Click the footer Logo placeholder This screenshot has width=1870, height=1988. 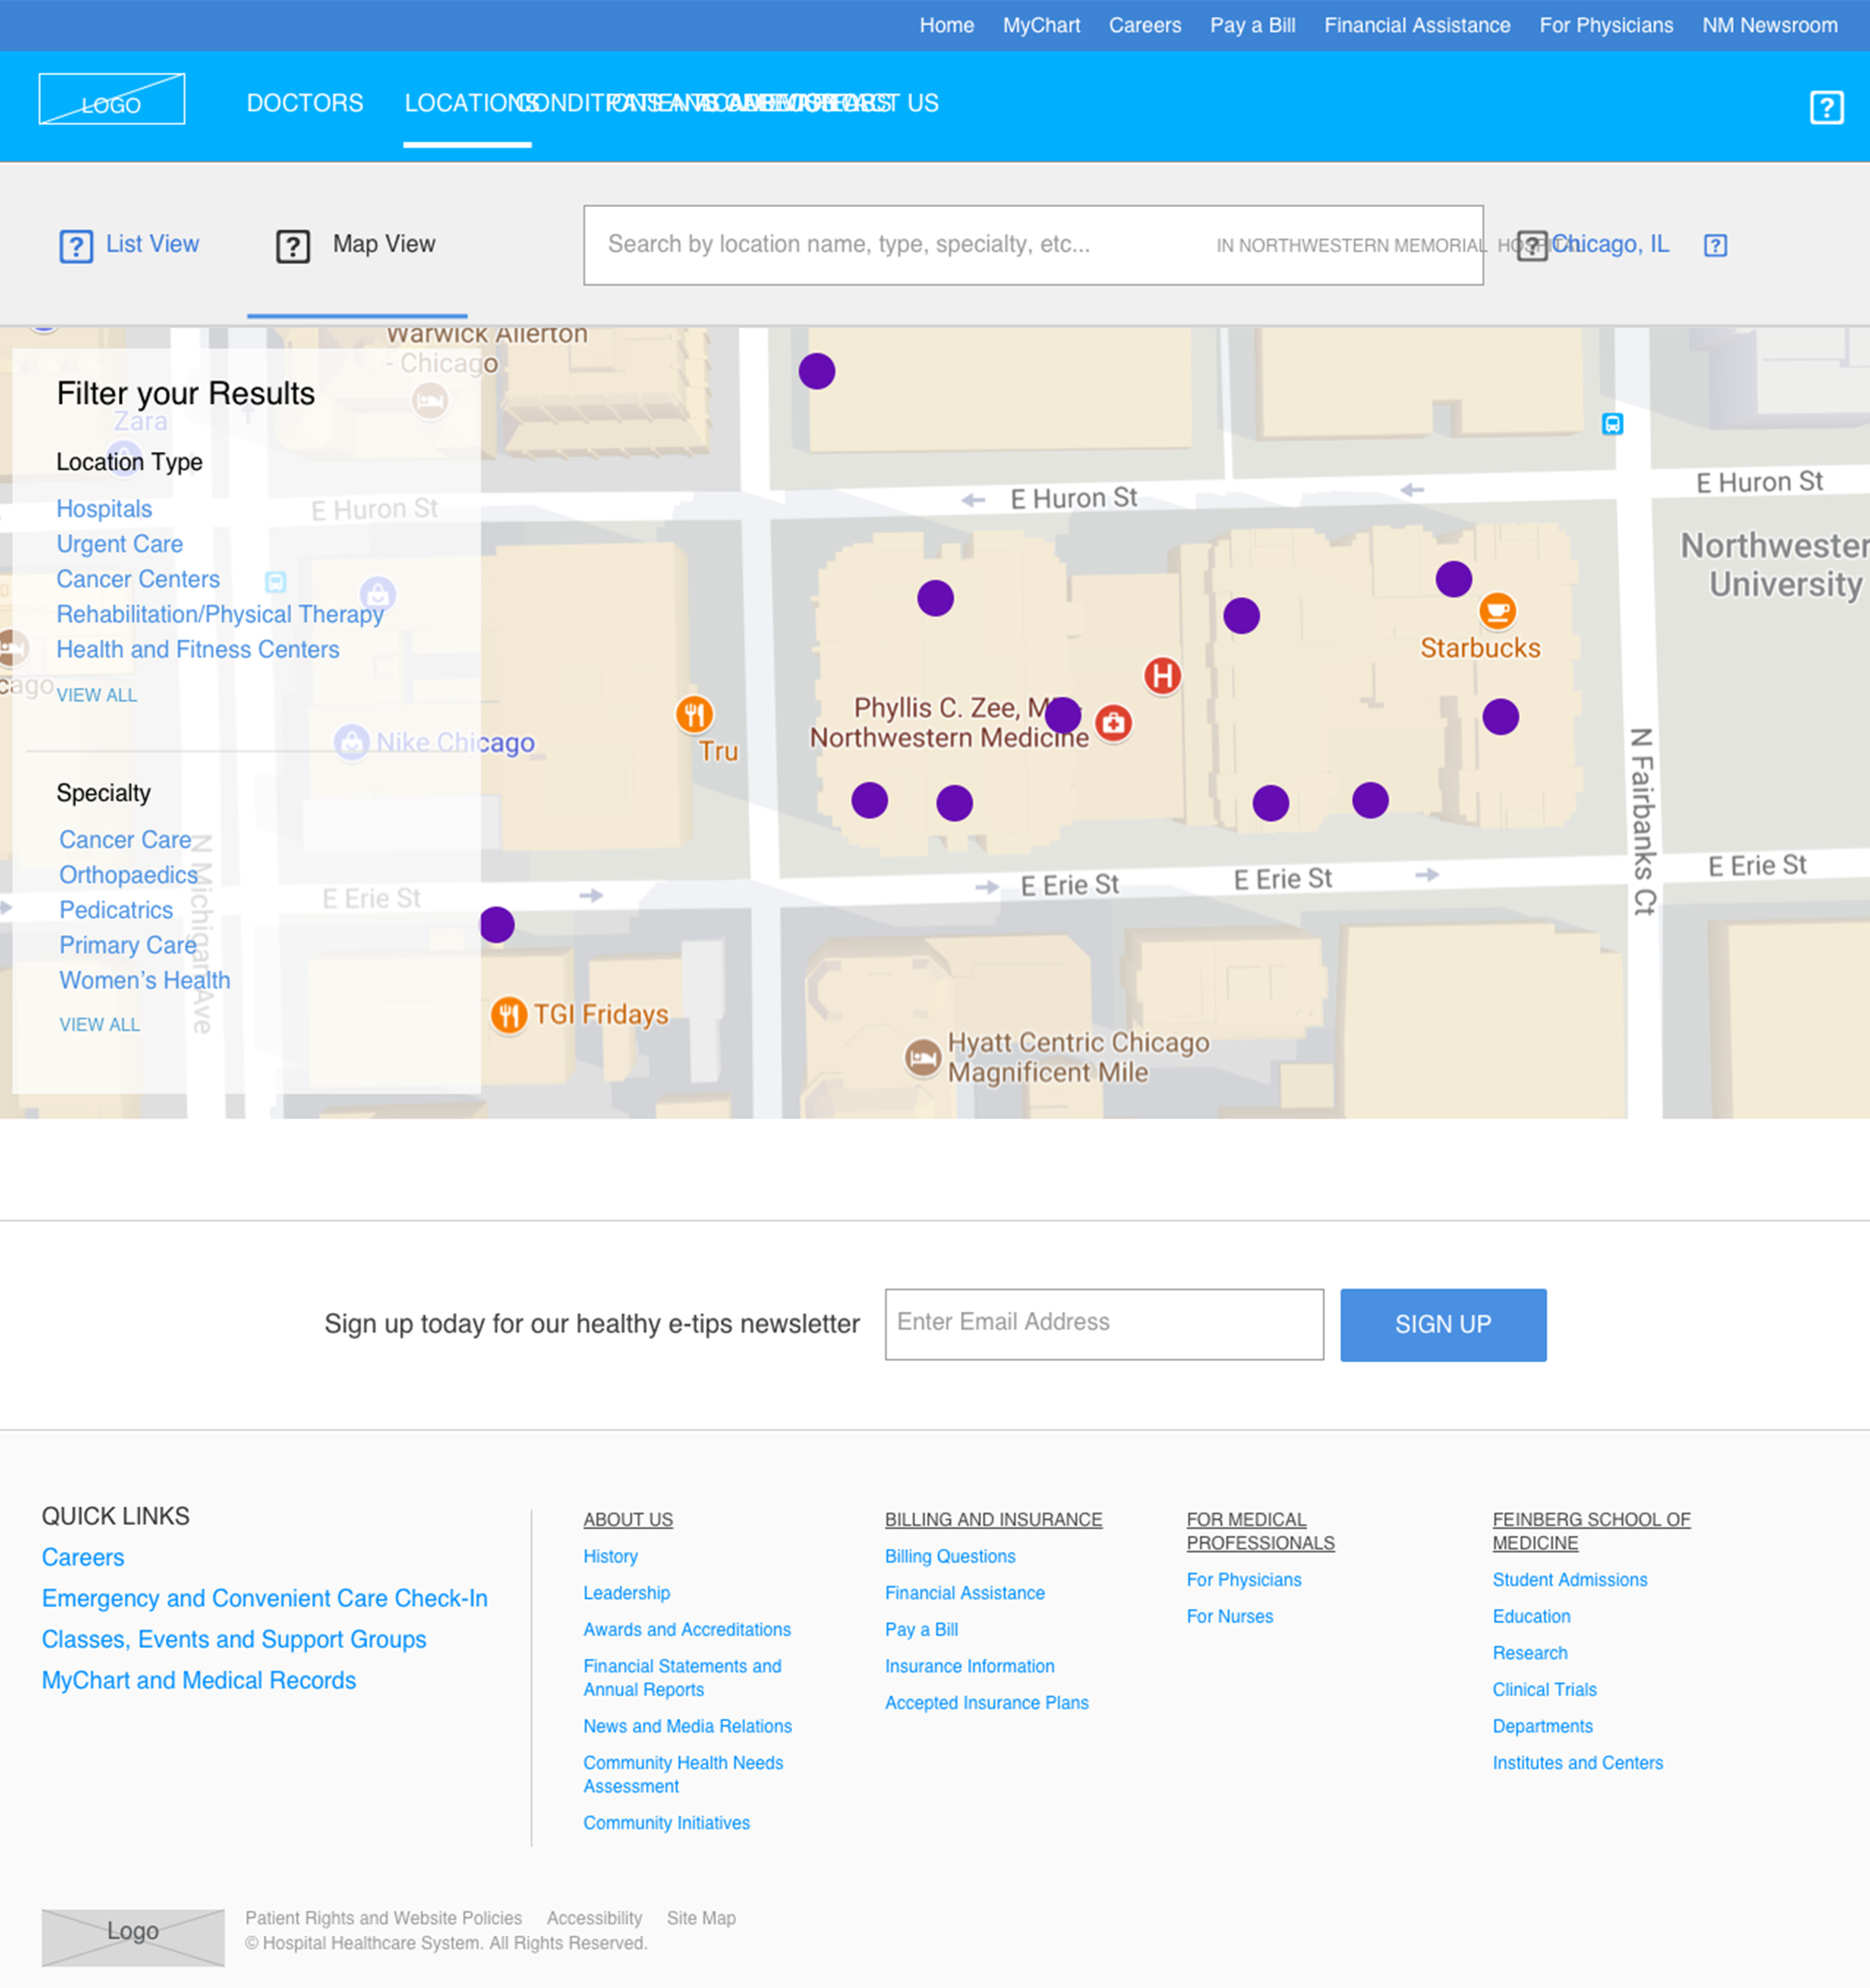(x=133, y=1937)
